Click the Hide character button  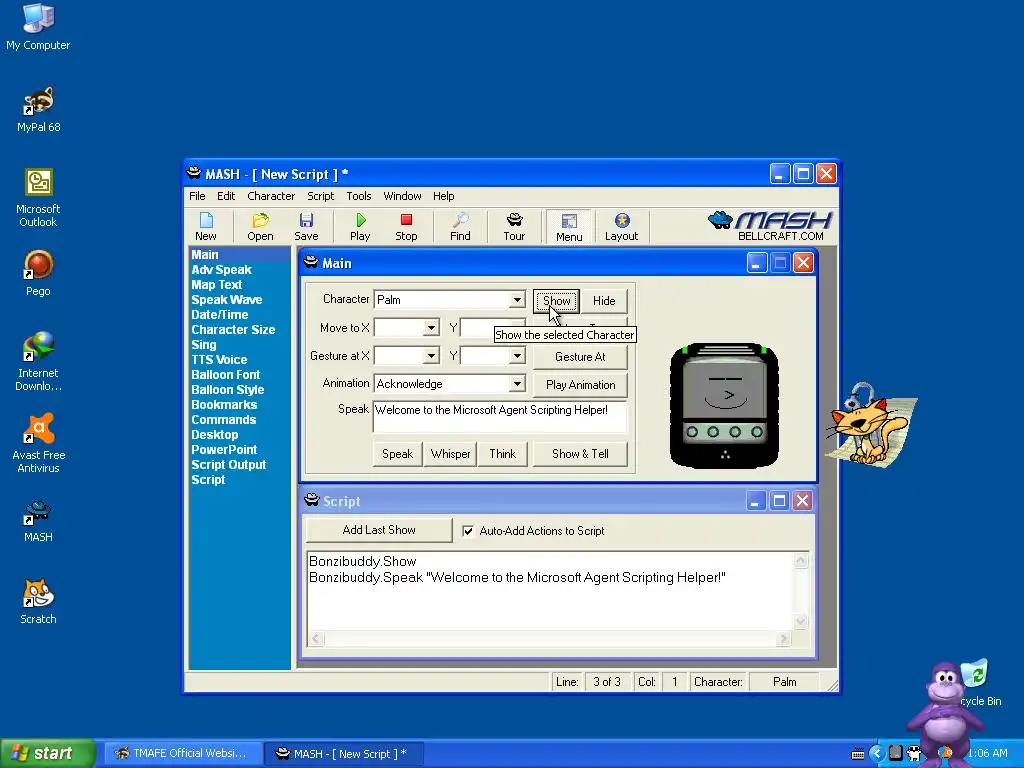[604, 300]
